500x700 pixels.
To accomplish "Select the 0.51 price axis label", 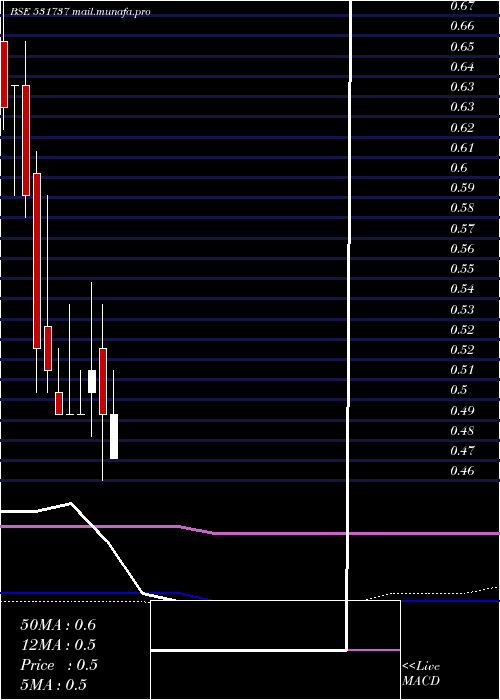I will pos(462,370).
